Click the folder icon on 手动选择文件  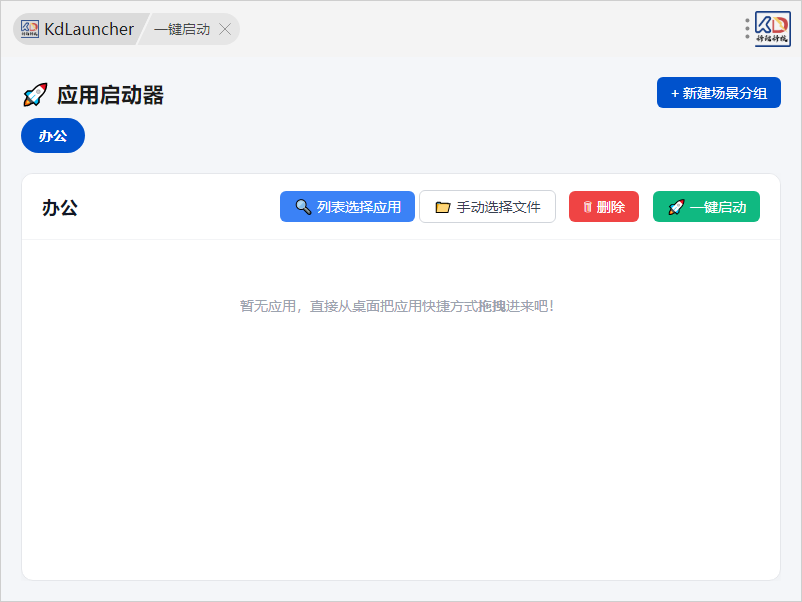coord(443,207)
